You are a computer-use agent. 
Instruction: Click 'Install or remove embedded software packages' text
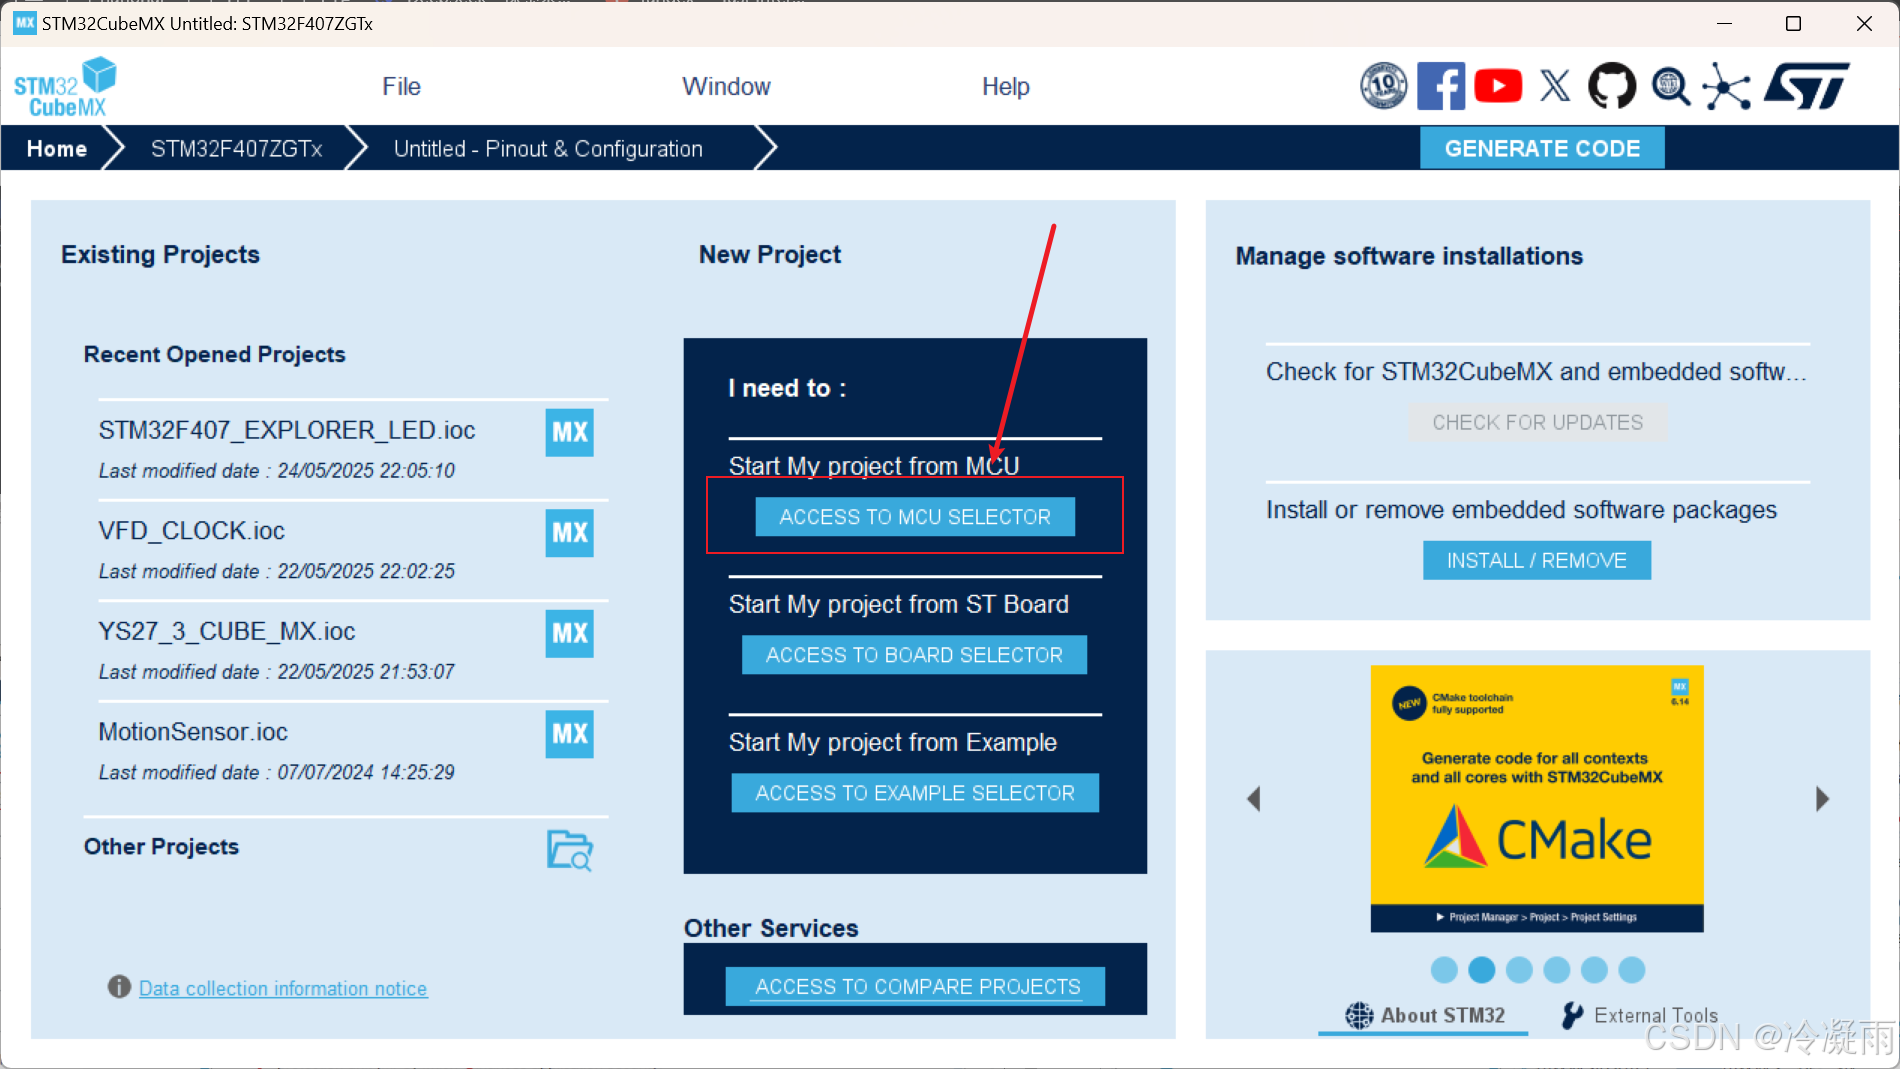[1521, 510]
